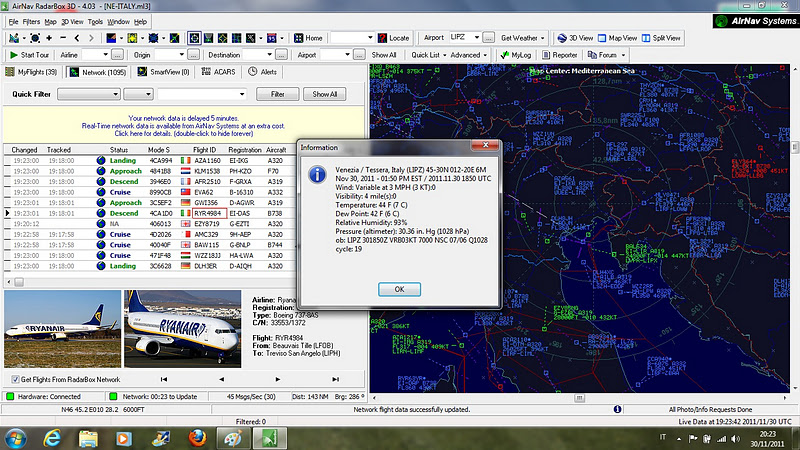This screenshot has height=450, width=800.
Task: Click the map horizontal scrollbar thumb
Action: pyautogui.click(x=579, y=397)
